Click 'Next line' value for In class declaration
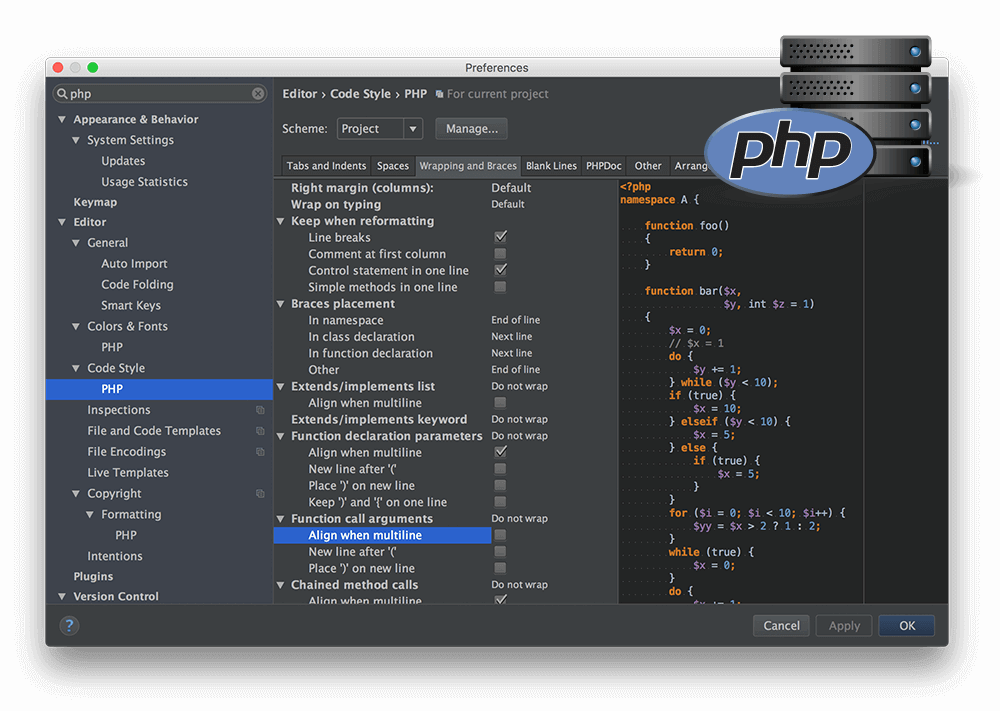 coord(511,337)
